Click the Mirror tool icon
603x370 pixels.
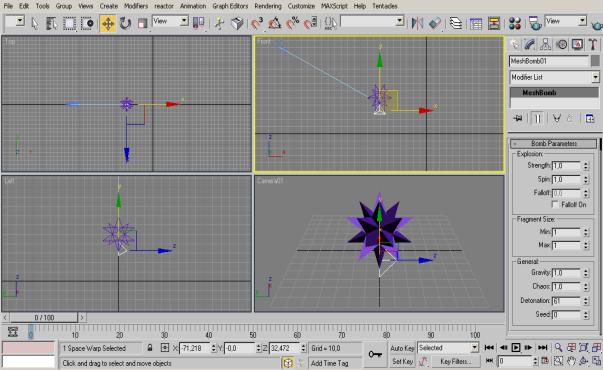click(x=417, y=23)
